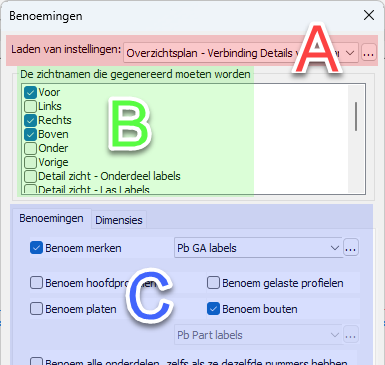Enable the Links view checkbox
Image resolution: width=385 pixels, height=365 pixels.
(x=30, y=106)
